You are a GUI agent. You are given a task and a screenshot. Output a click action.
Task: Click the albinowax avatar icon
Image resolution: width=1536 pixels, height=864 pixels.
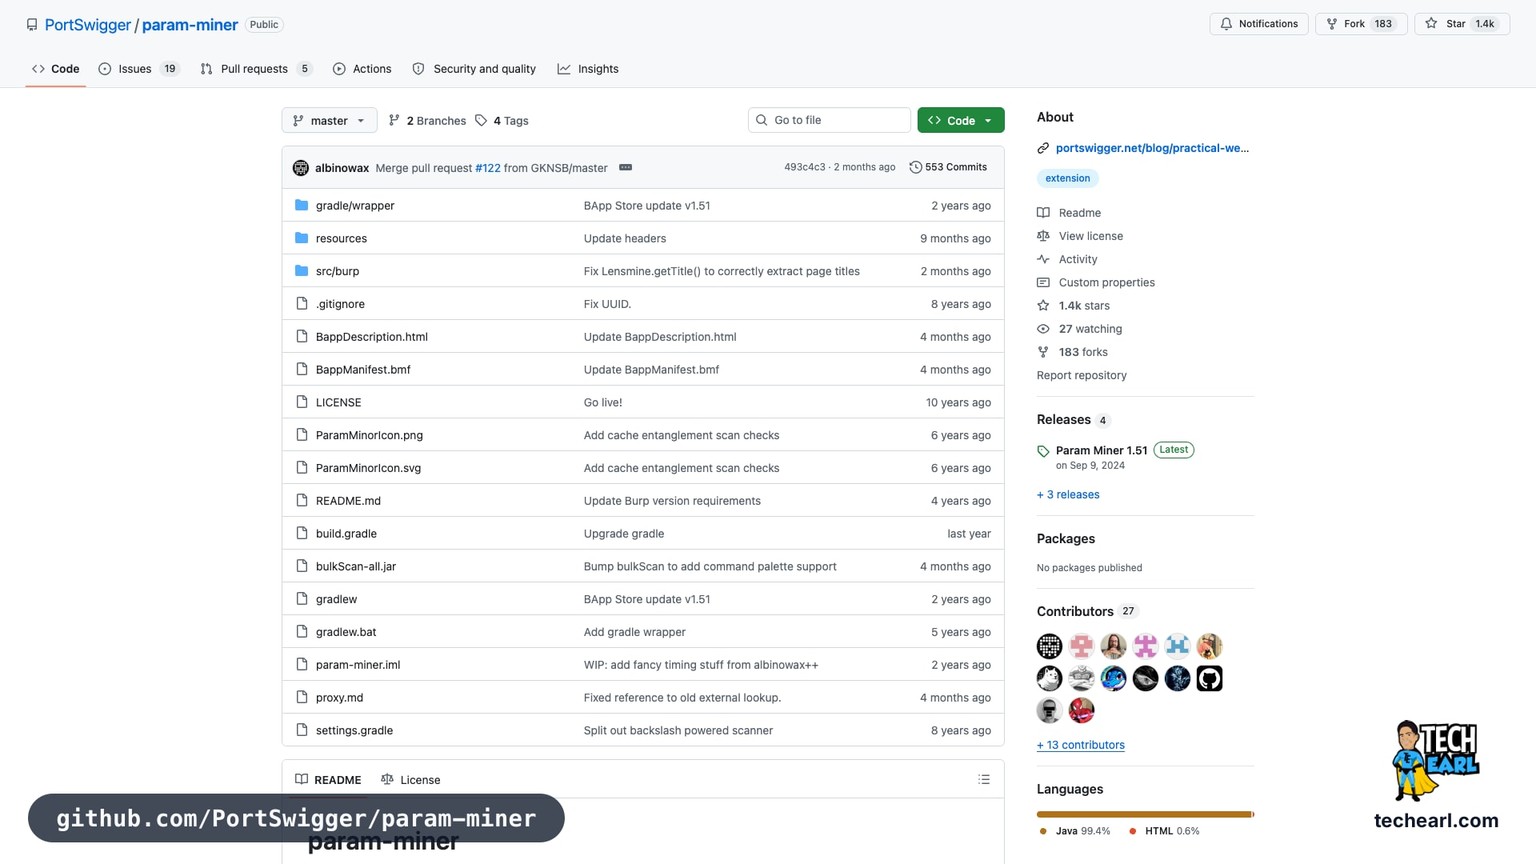coord(301,168)
